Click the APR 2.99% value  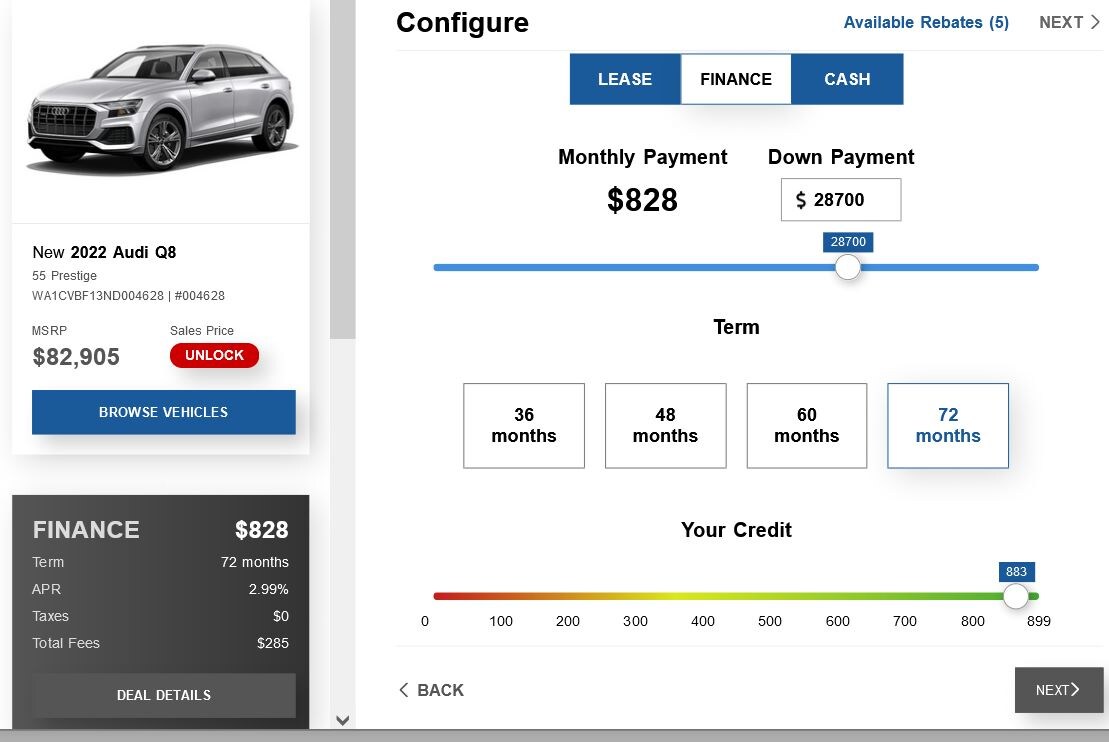[268, 589]
